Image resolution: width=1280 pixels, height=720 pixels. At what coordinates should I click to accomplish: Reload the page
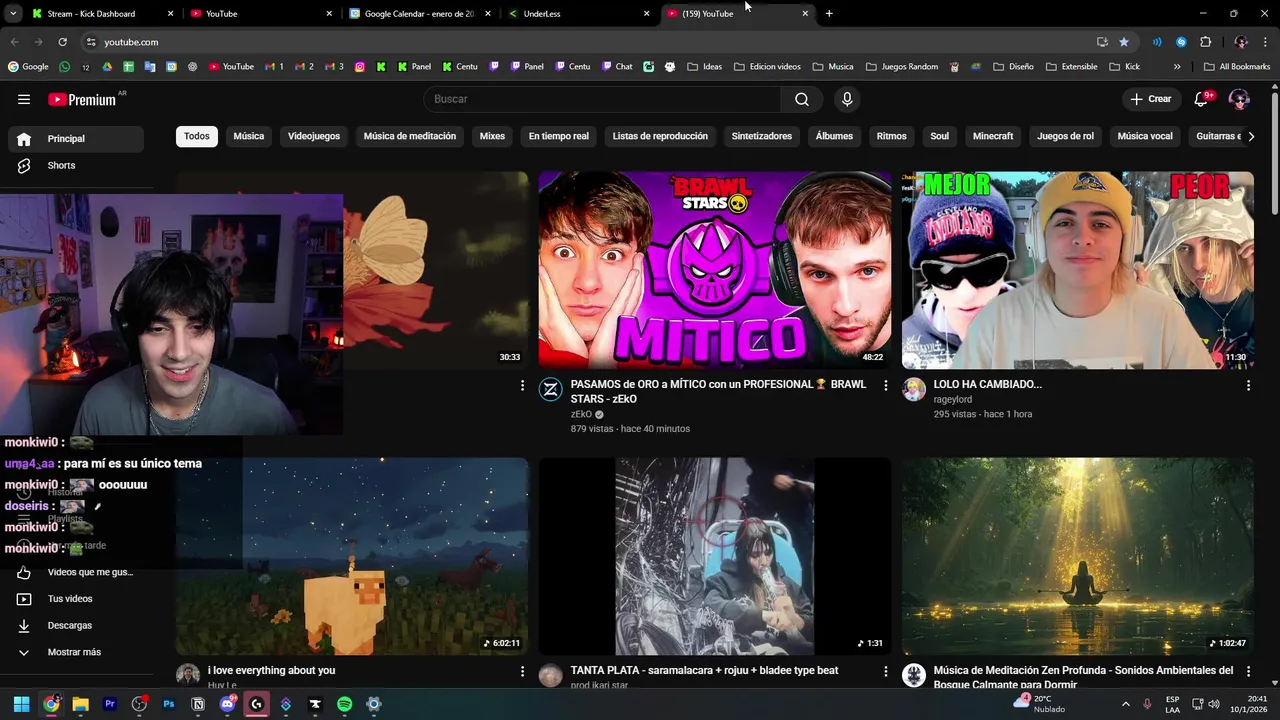(62, 42)
